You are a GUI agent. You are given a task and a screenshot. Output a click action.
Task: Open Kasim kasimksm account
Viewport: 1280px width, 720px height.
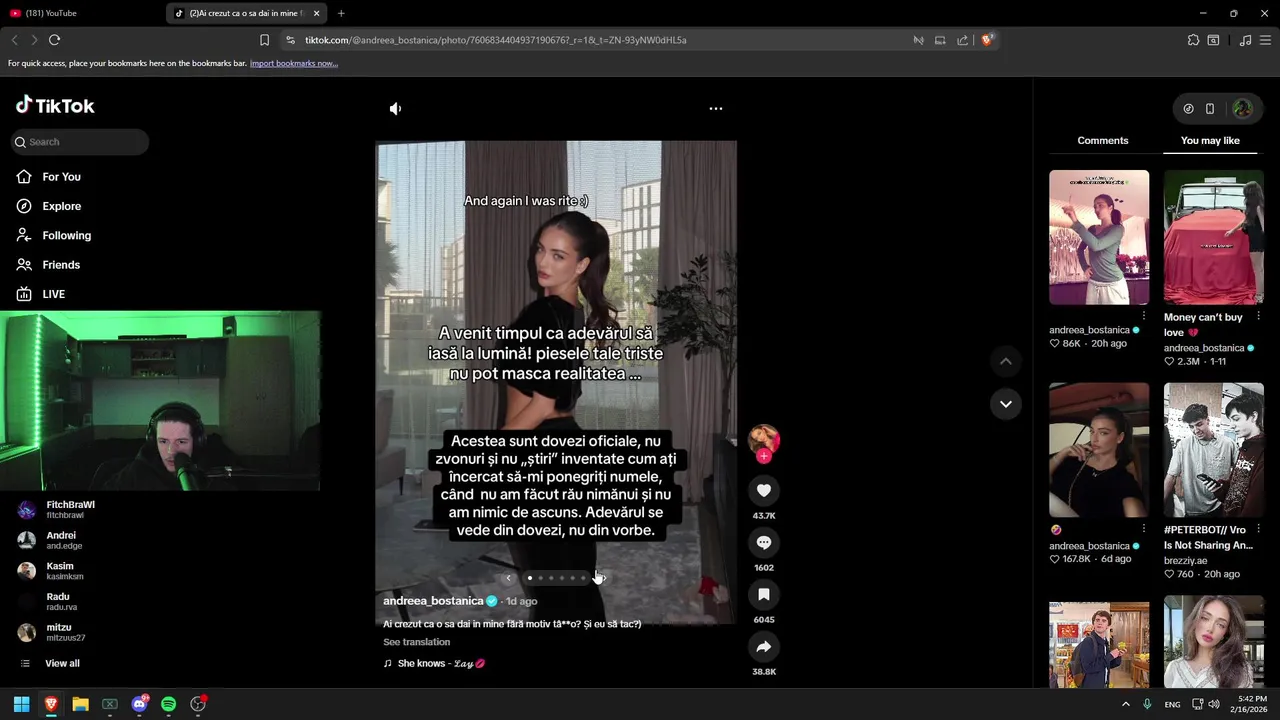coord(52,571)
